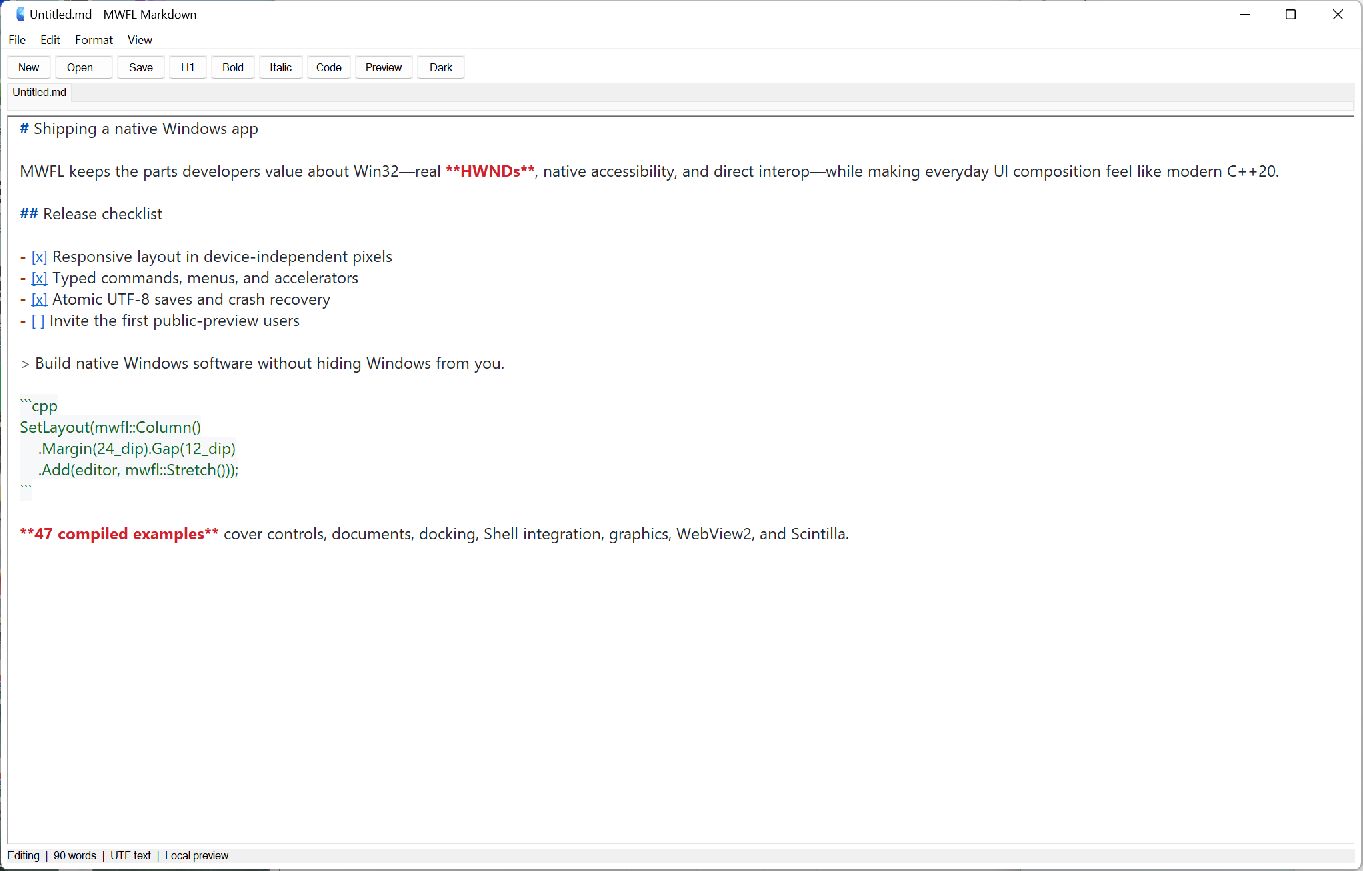
Task: Click the [x] marker before "Typed commands"
Action: pyautogui.click(x=39, y=278)
